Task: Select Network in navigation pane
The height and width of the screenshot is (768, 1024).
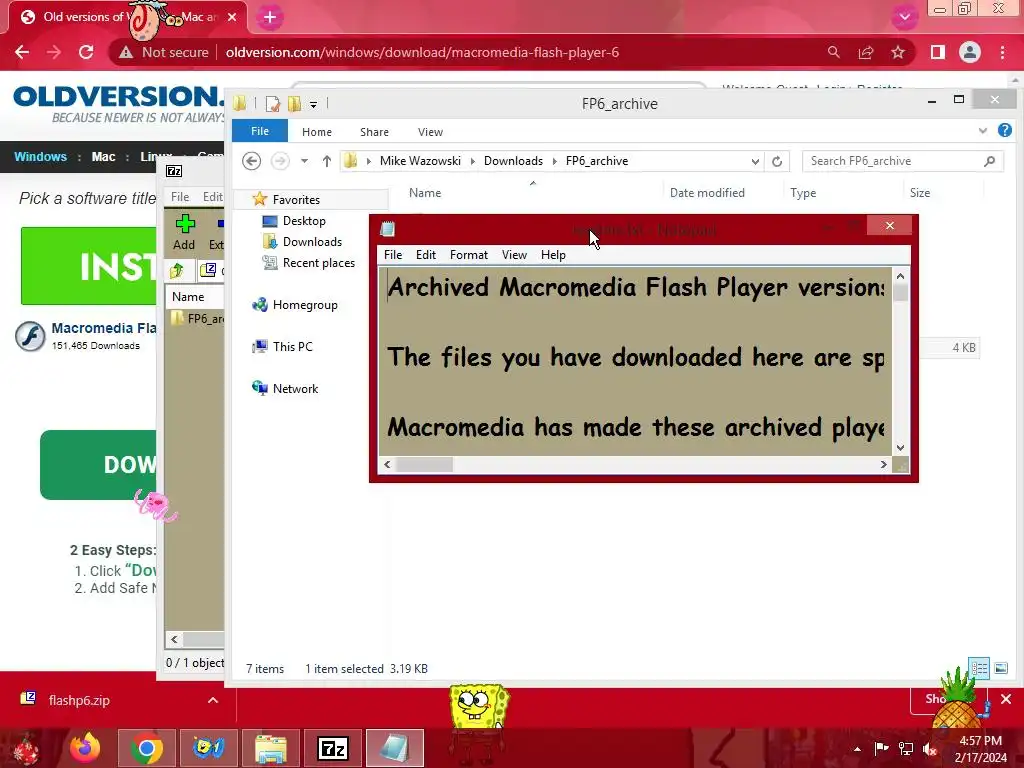Action: coord(295,389)
